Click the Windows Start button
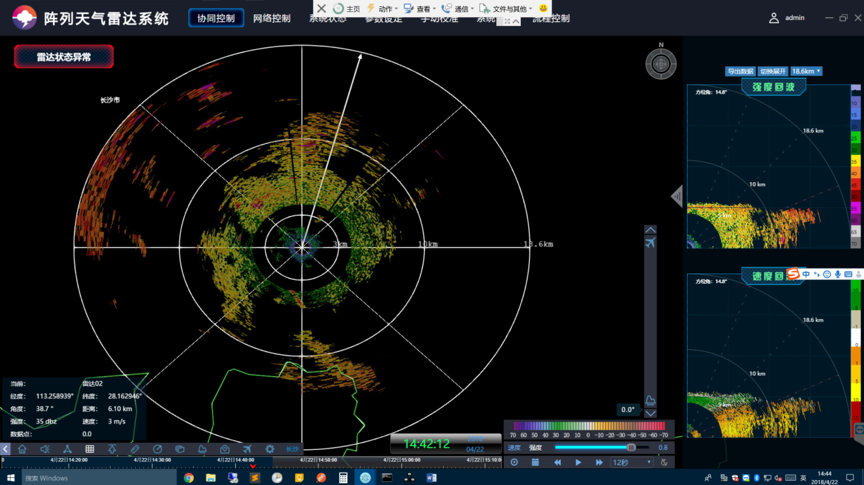The height and width of the screenshot is (485, 864). [10, 478]
